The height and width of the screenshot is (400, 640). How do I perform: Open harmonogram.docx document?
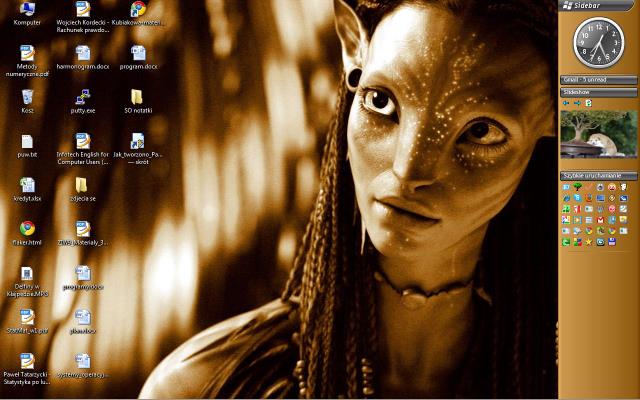click(x=82, y=53)
